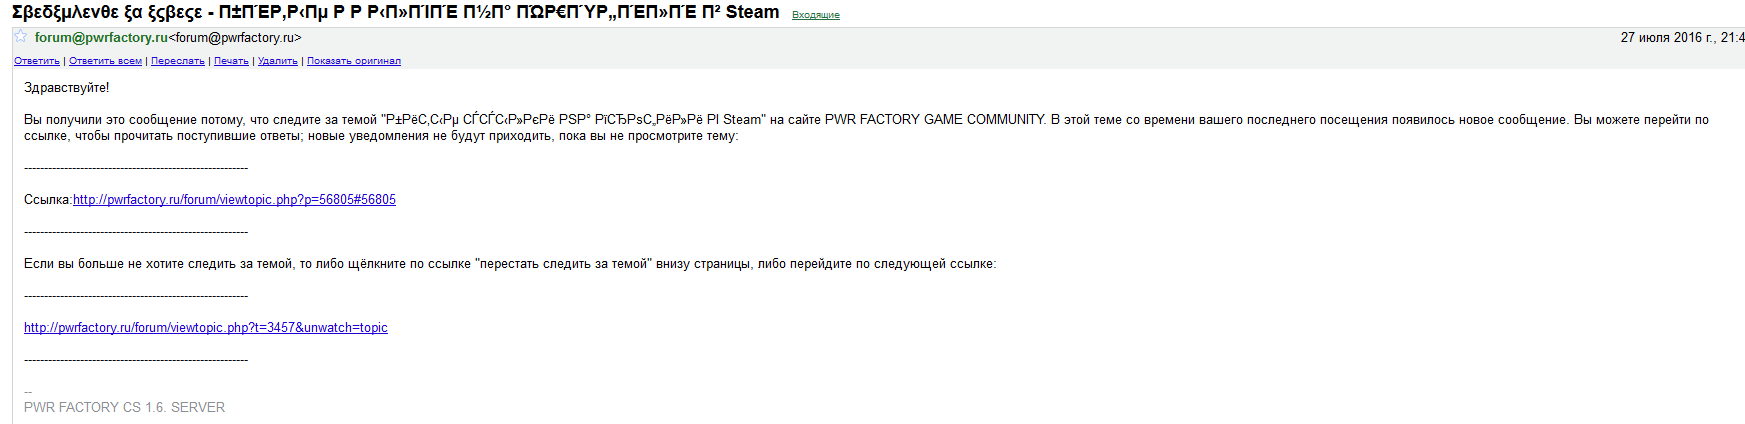Open the viewtopic.php?p=56805 forum link
Image resolution: width=1745 pixels, height=424 pixels.
click(x=234, y=200)
